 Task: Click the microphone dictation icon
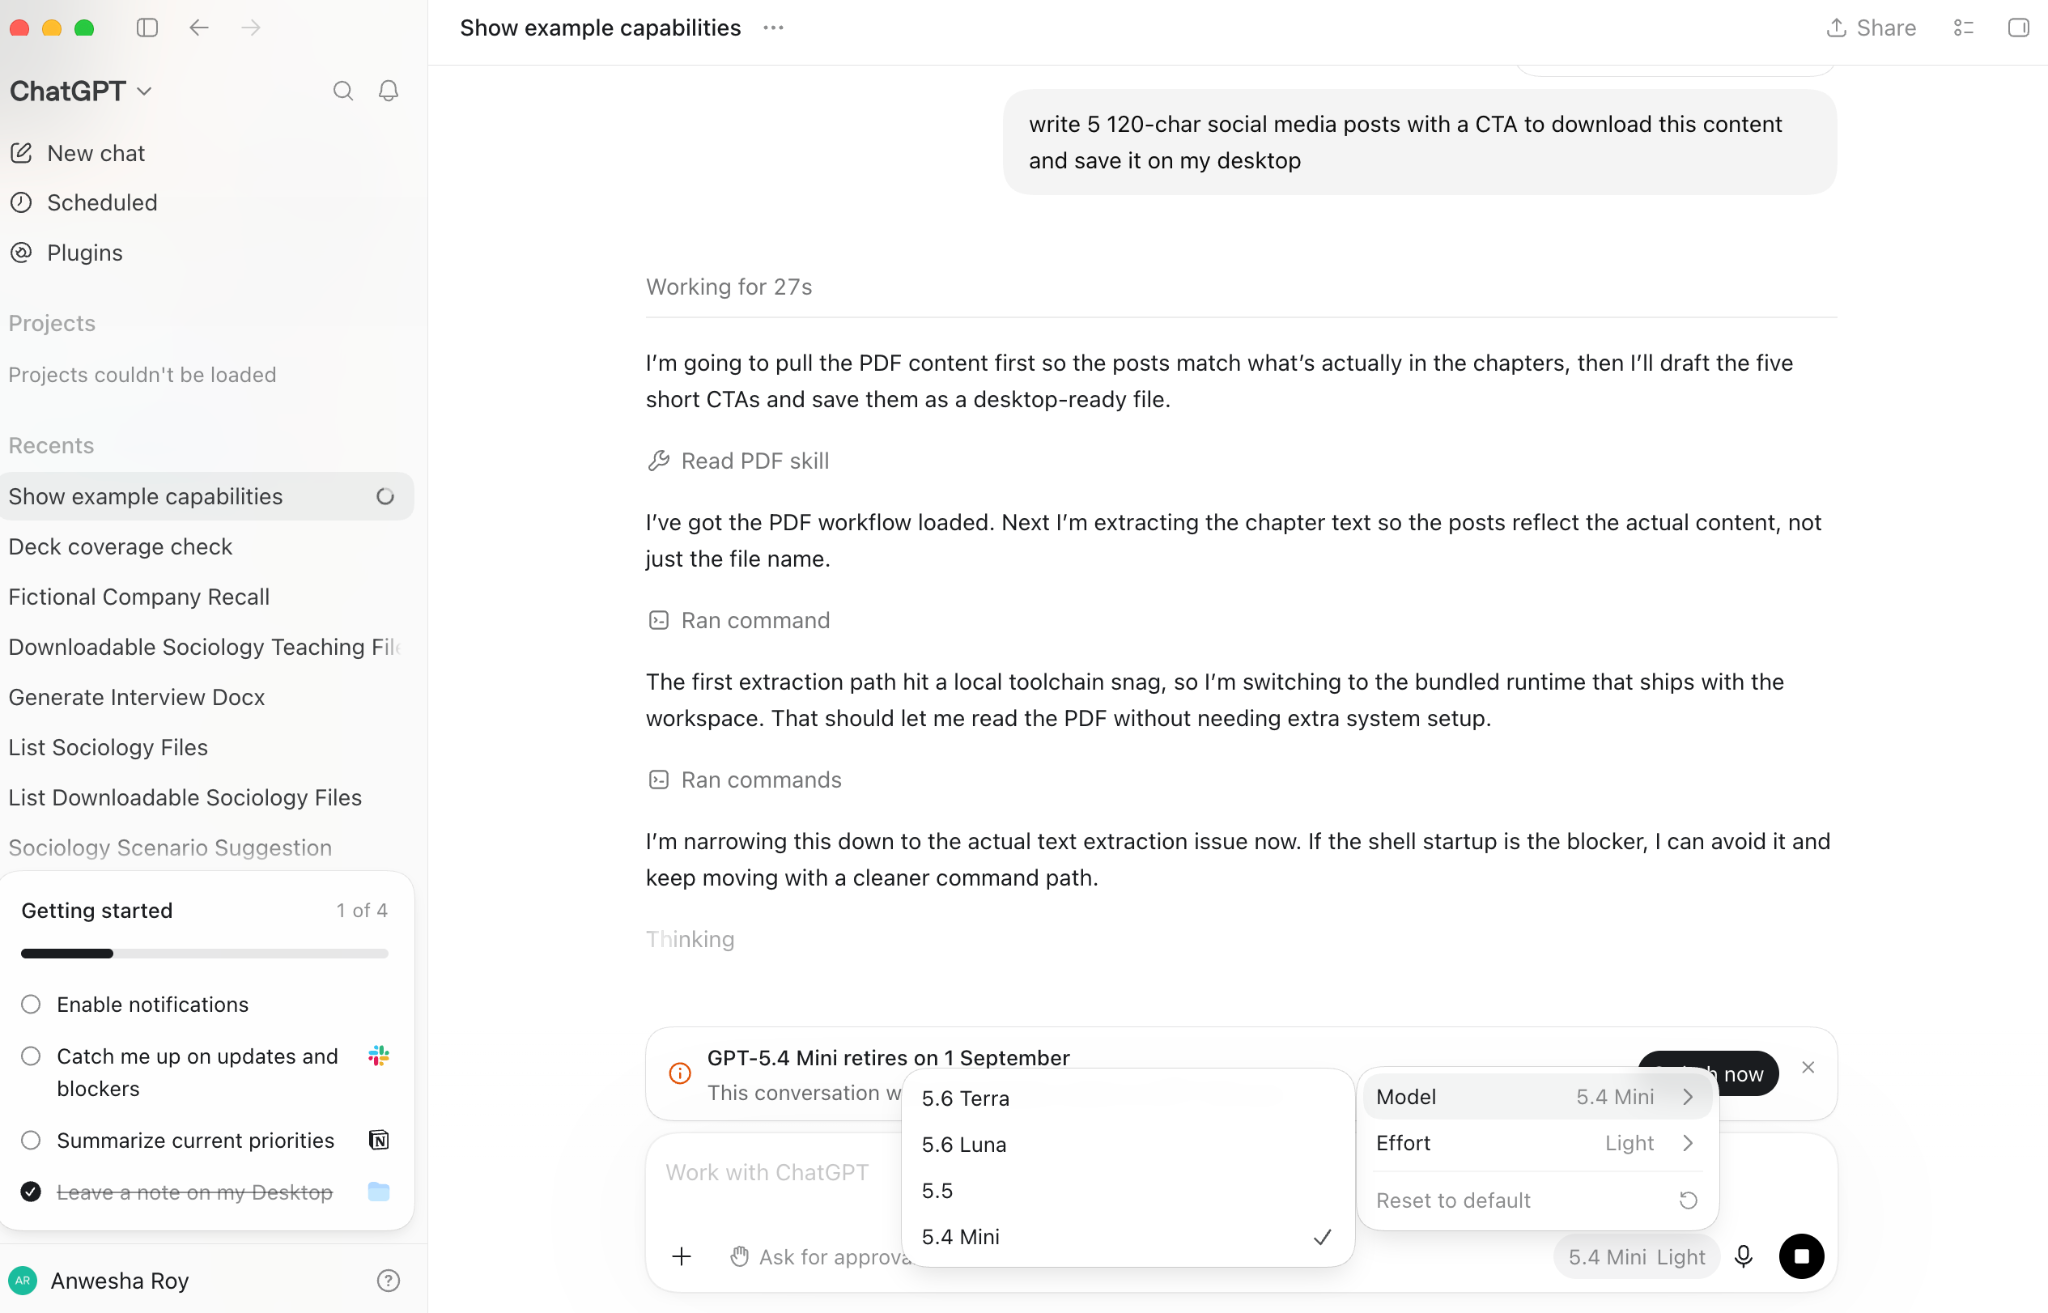click(1744, 1256)
